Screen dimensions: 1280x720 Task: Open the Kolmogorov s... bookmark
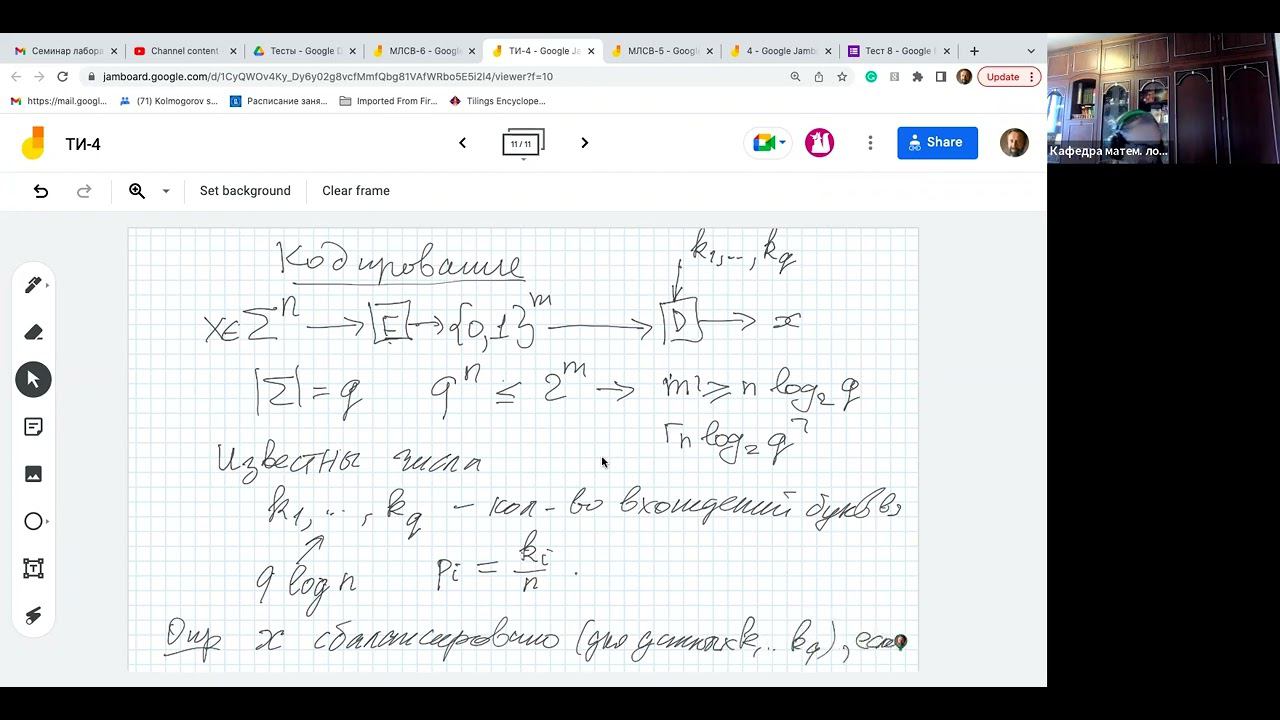tap(168, 101)
